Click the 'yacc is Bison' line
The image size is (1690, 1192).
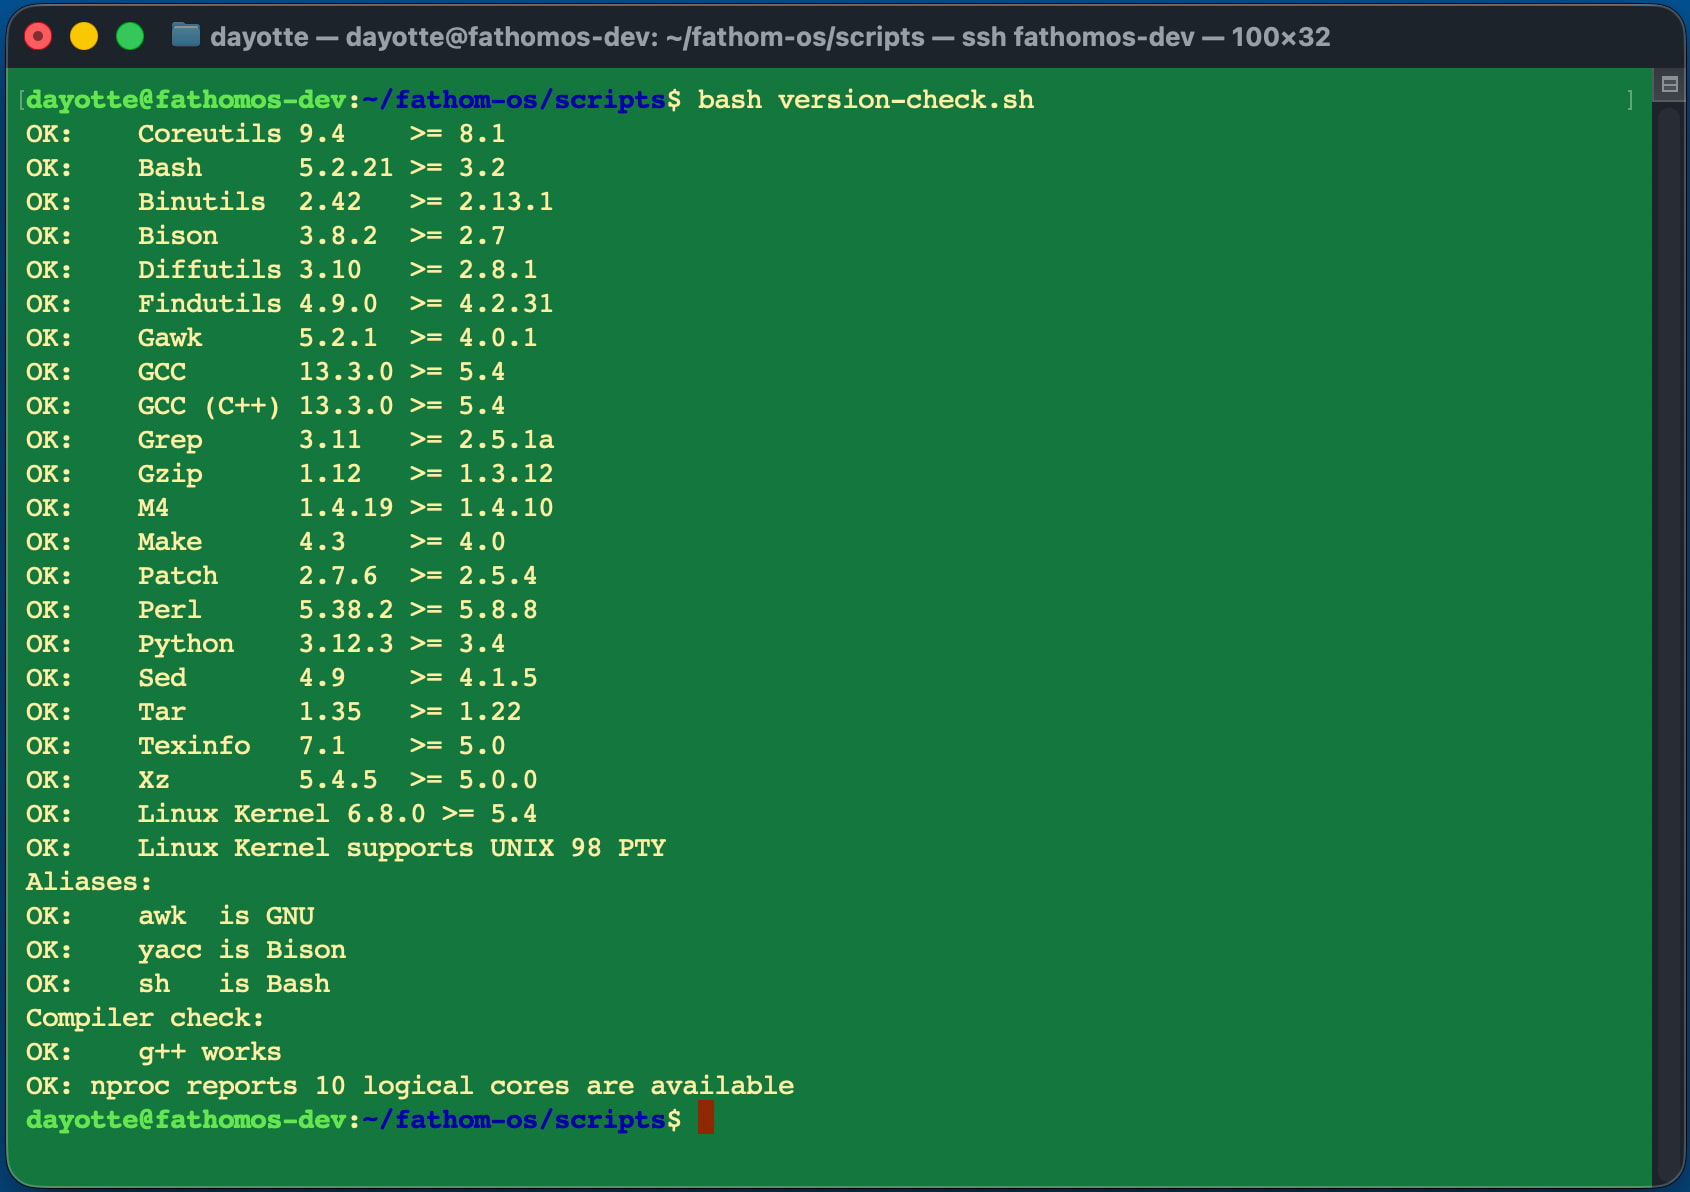click(186, 950)
